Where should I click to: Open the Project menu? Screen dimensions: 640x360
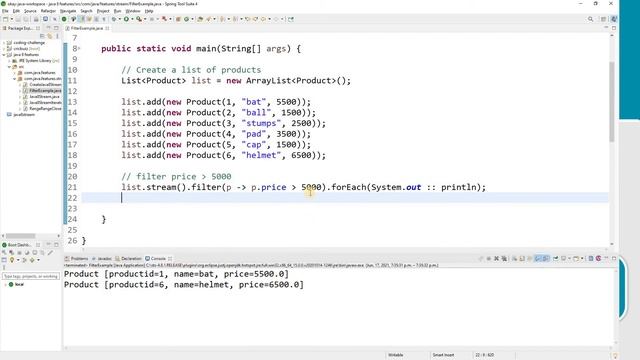pyautogui.click(x=103, y=11)
